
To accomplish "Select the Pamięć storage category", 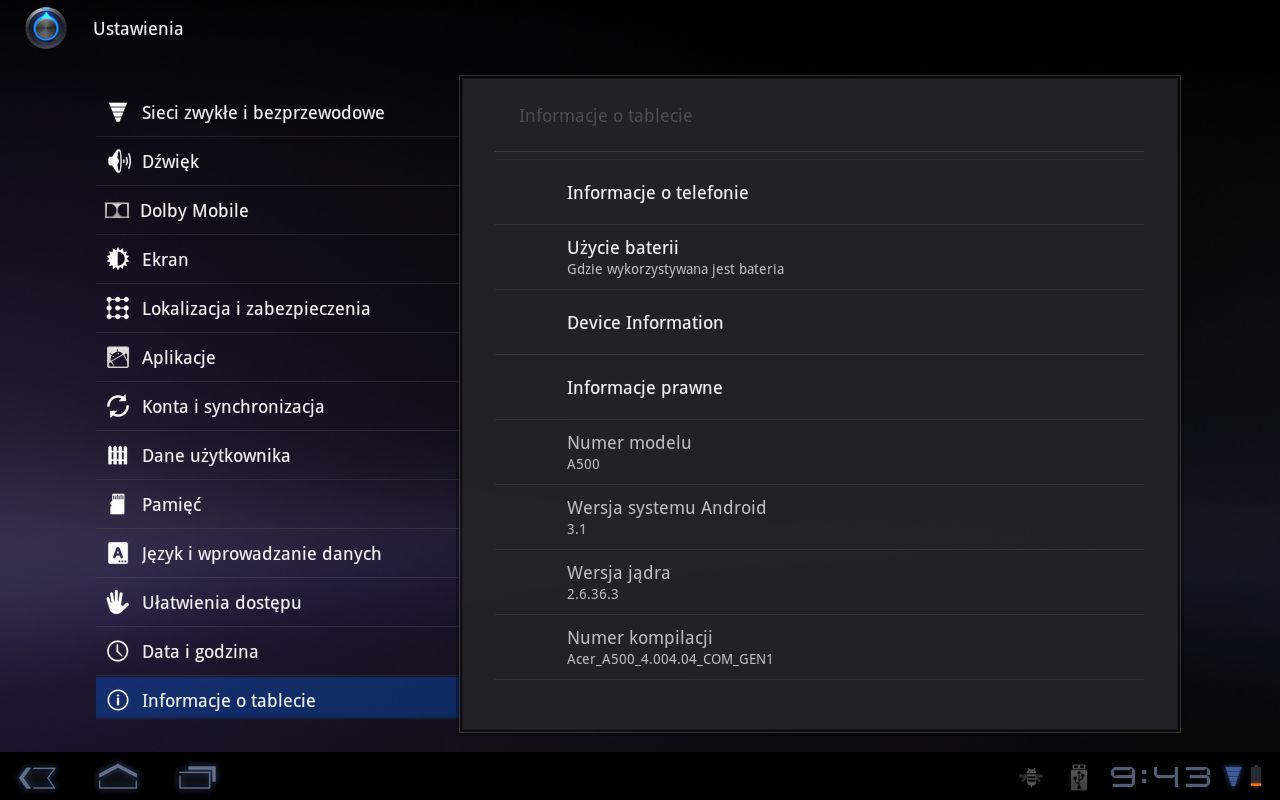I will tap(277, 504).
